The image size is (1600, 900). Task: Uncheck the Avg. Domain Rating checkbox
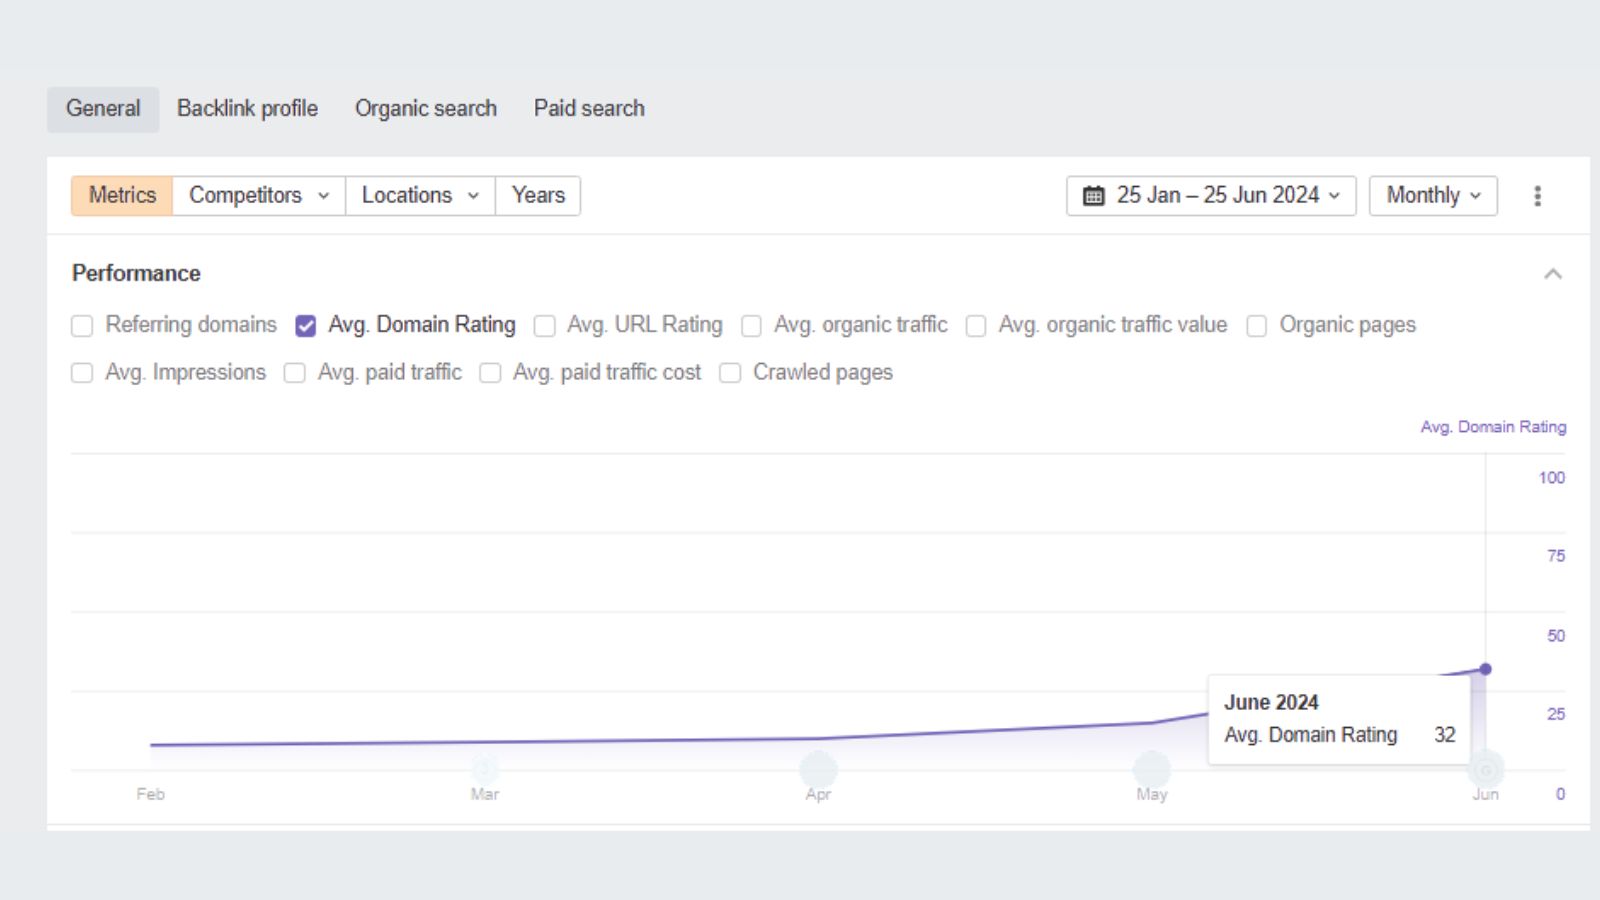point(306,326)
